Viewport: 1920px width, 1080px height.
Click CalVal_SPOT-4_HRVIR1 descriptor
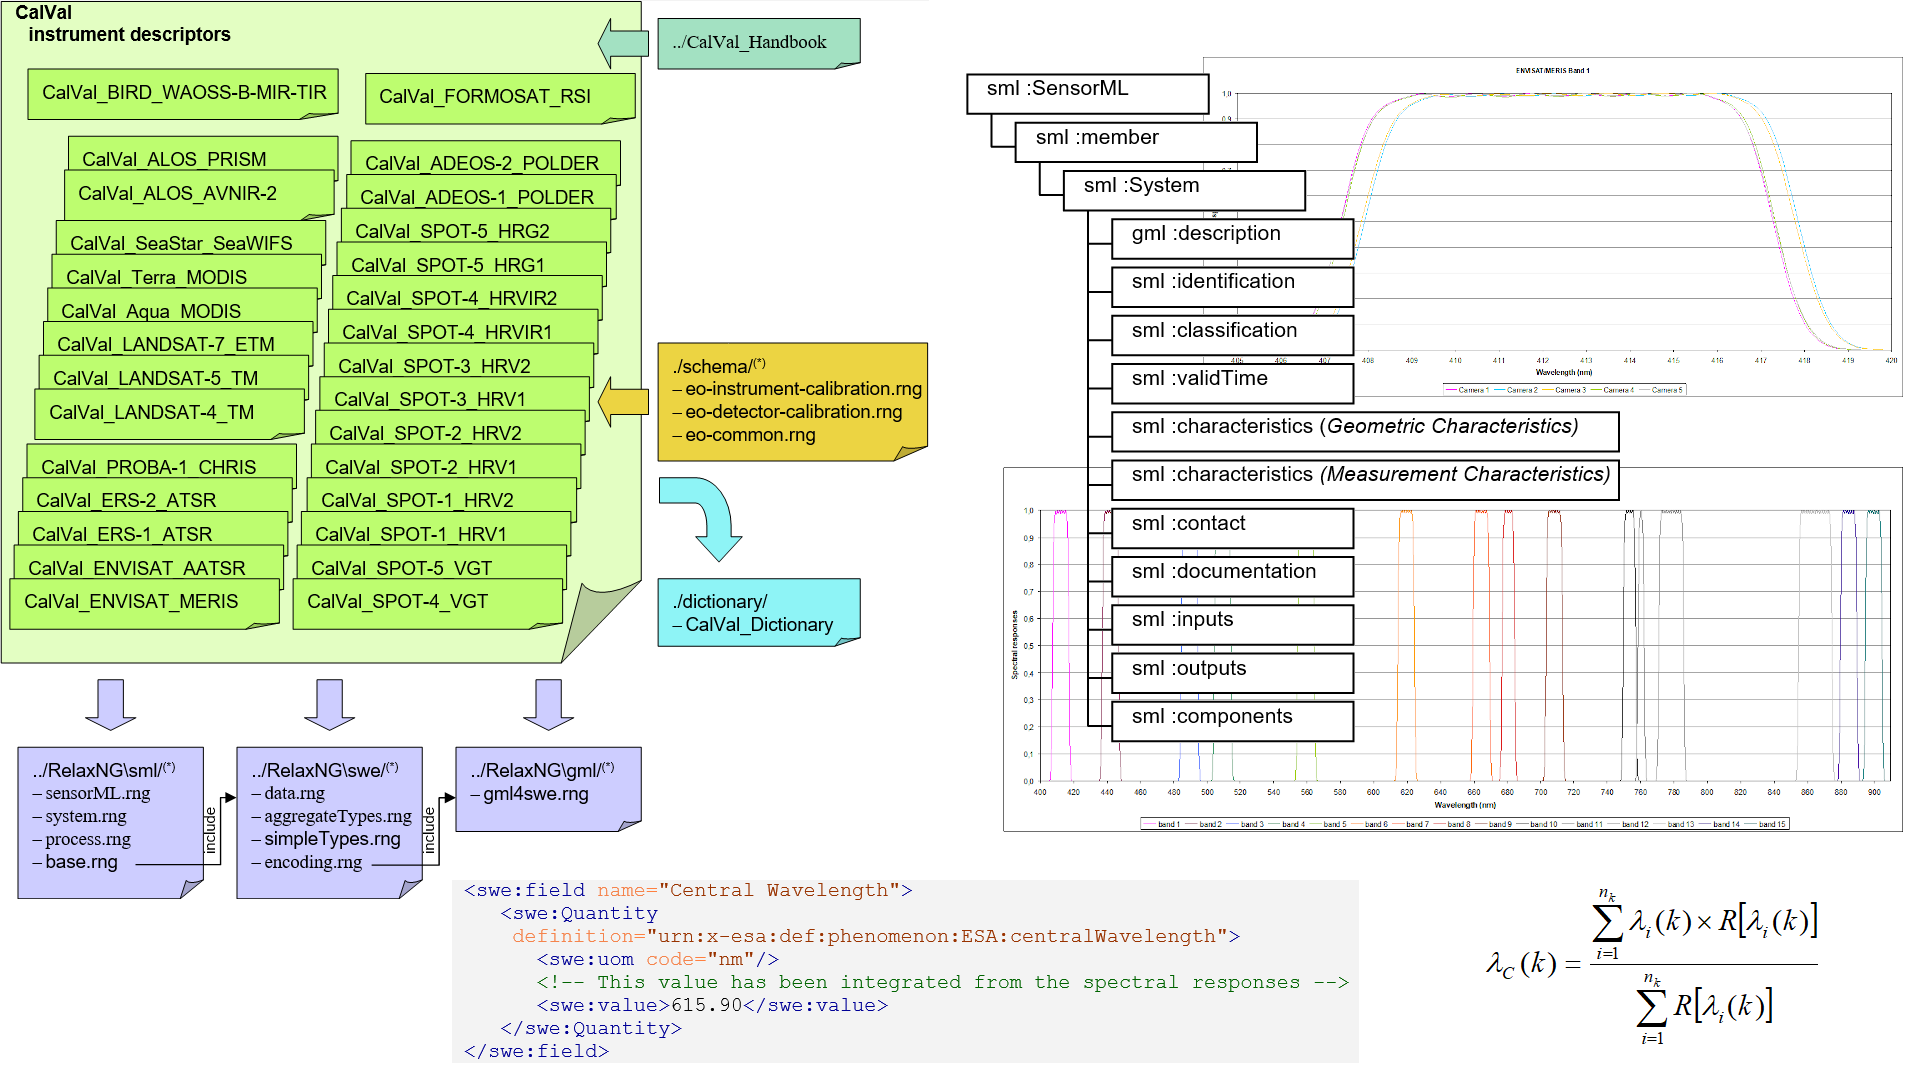463,330
